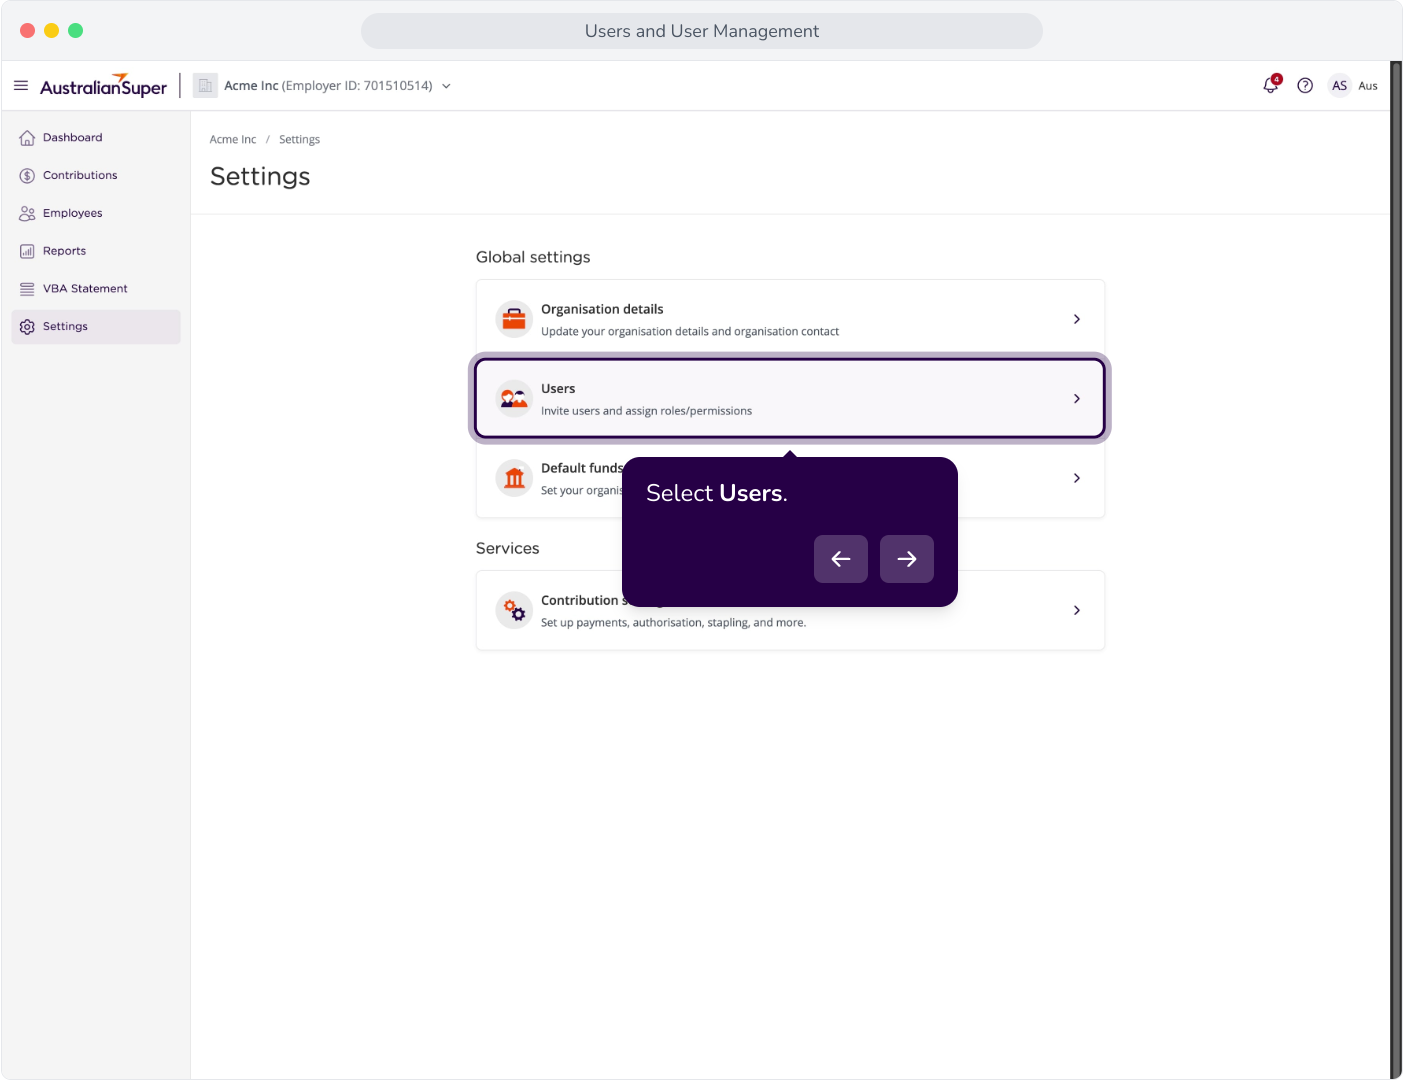Click the Default funds bank icon

[x=514, y=478]
